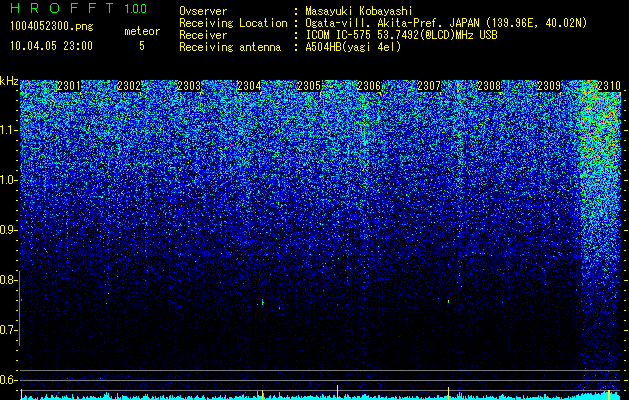Click the kHz axis unit label
This screenshot has height=400, width=629.
(x=9, y=81)
